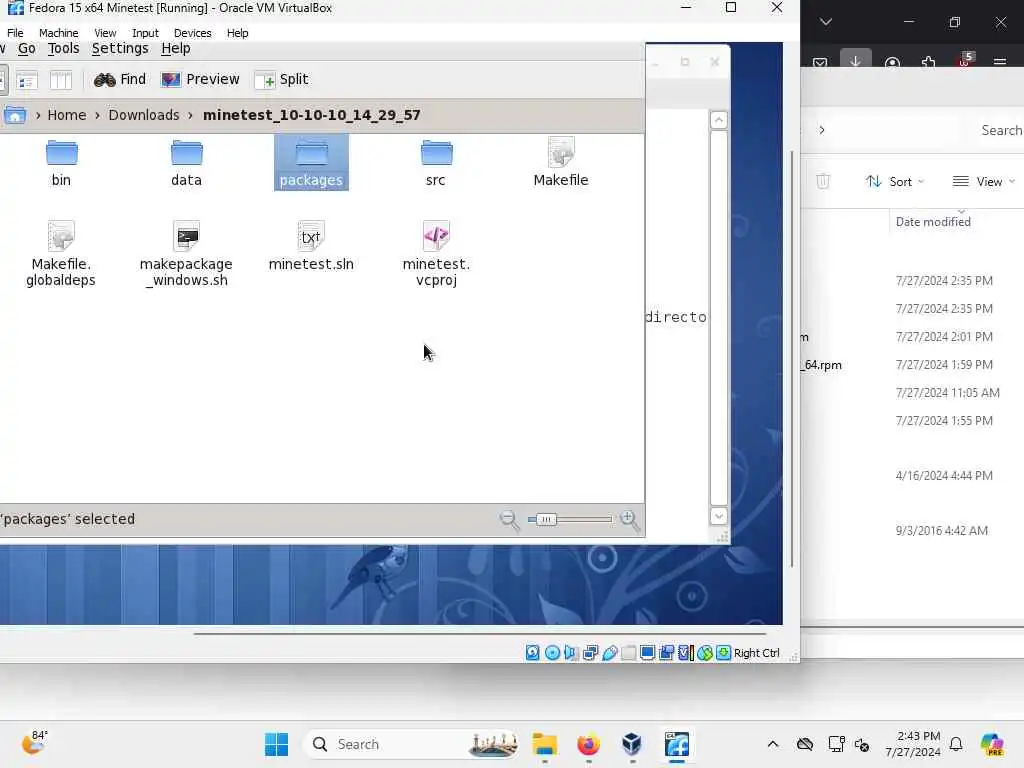1024x768 pixels.
Task: Open Firefox downloads panel icon
Action: click(x=856, y=59)
